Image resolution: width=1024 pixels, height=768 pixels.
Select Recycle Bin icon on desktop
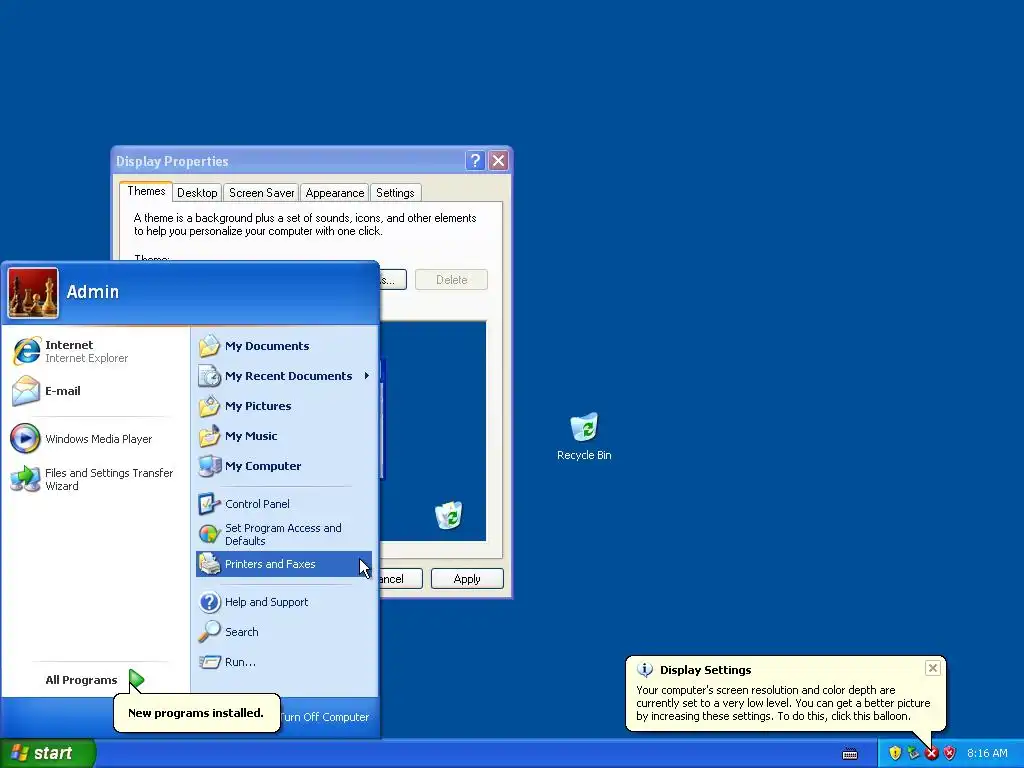[x=584, y=436]
